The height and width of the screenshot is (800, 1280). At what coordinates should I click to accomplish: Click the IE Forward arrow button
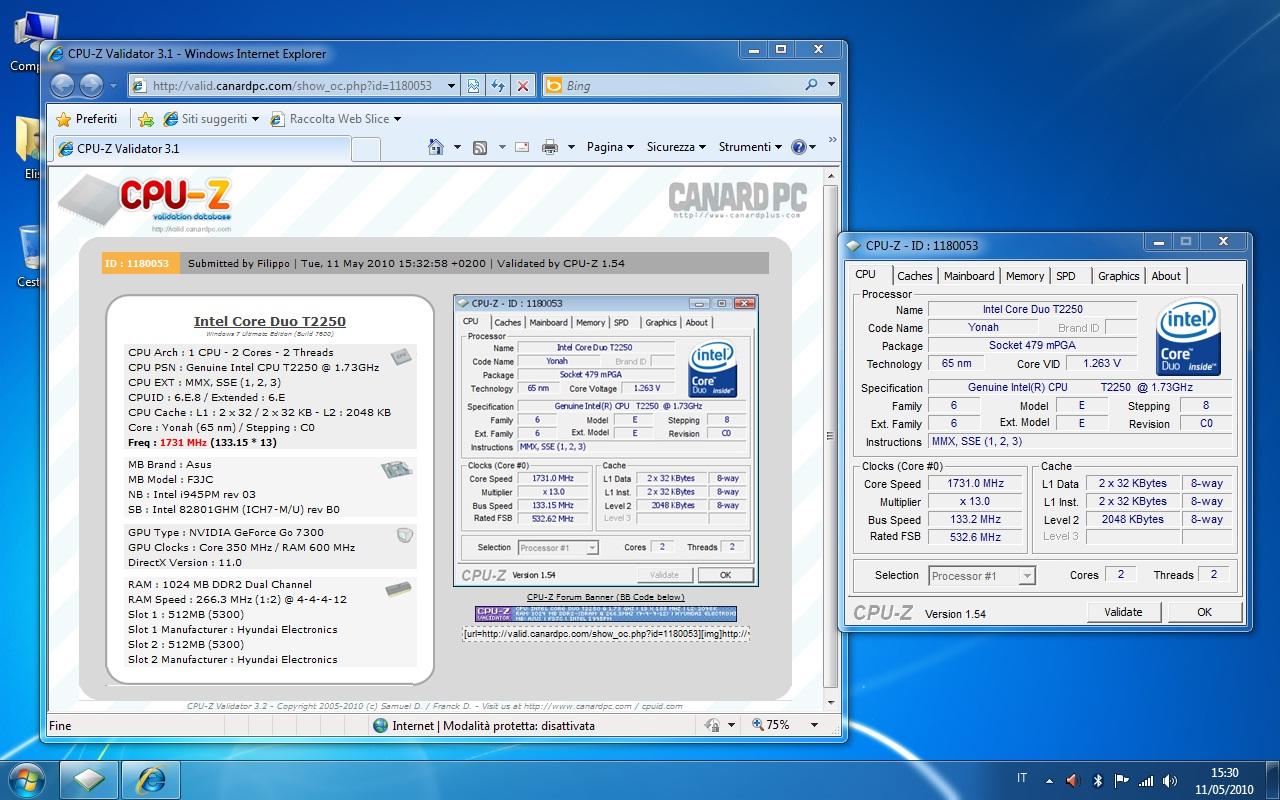91,86
